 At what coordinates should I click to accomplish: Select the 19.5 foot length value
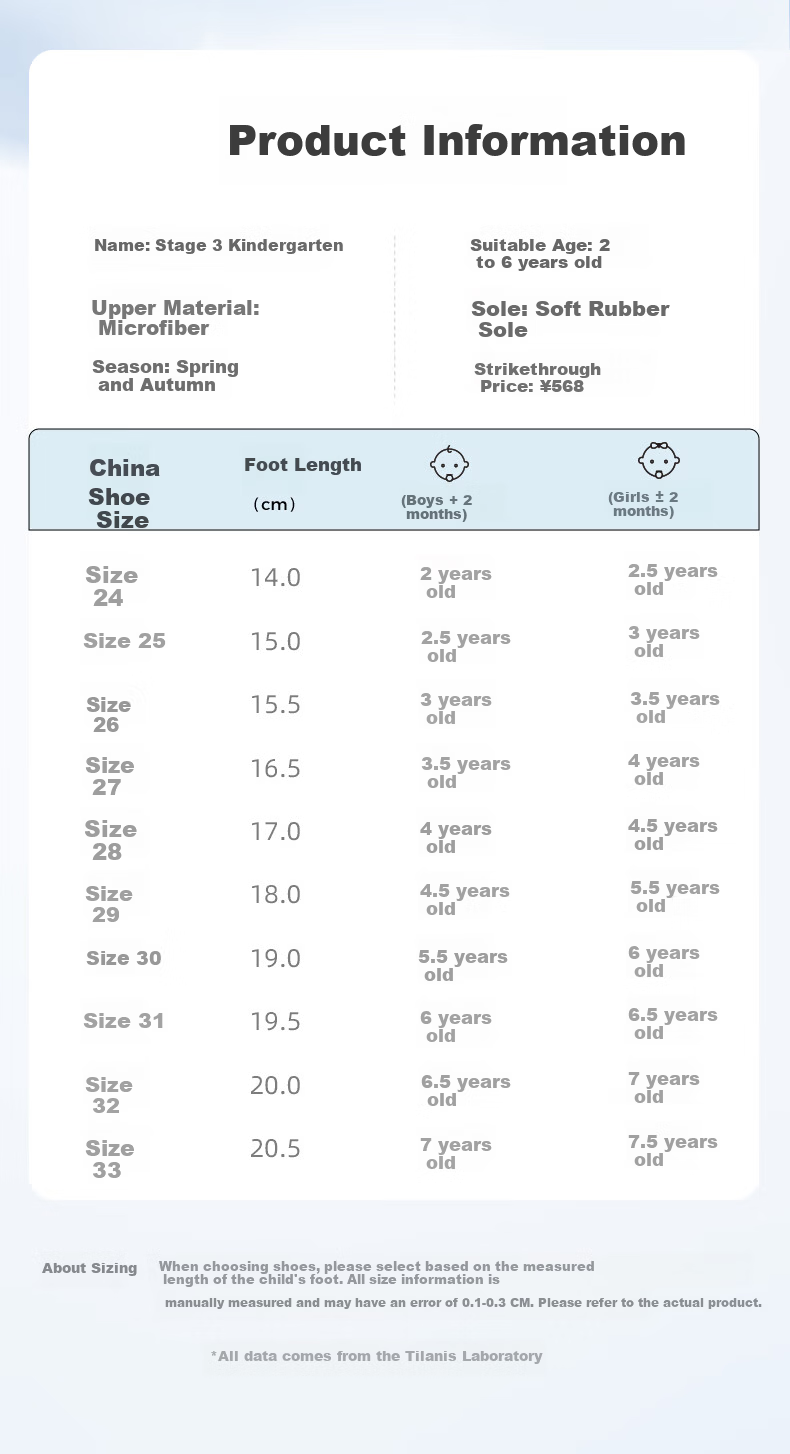click(x=275, y=1021)
